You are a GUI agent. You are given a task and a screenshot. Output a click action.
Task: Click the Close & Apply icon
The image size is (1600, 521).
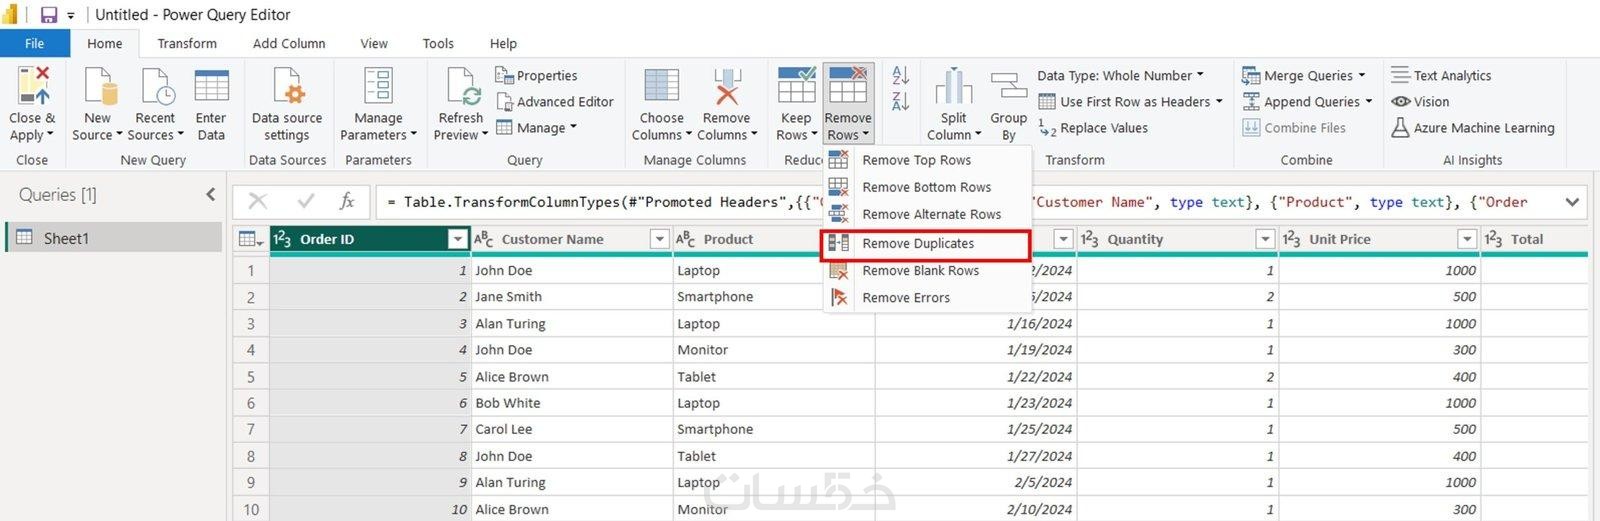[33, 86]
